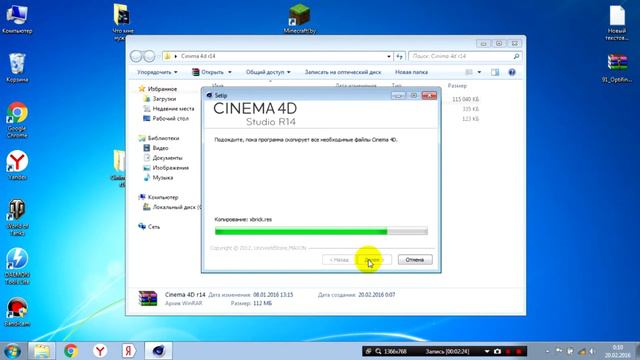Expand the address bar history dropdown

pyautogui.click(x=389, y=56)
